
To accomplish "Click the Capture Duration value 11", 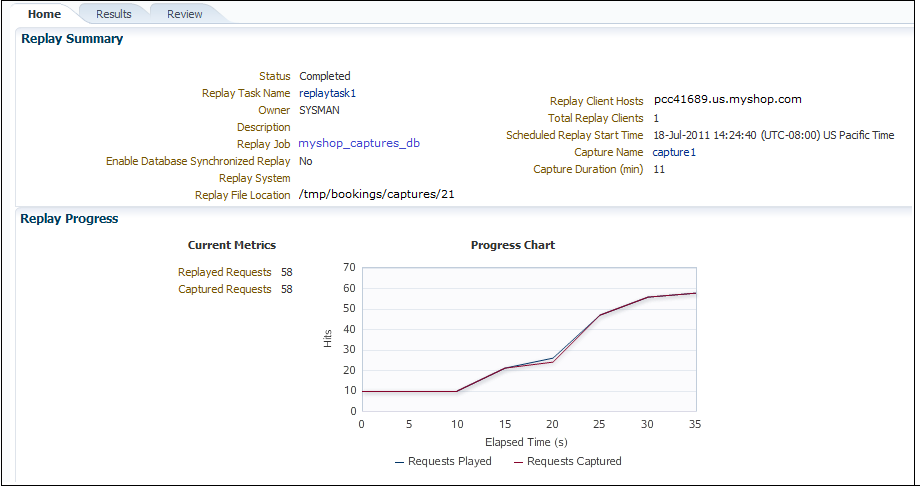I will 659,169.
